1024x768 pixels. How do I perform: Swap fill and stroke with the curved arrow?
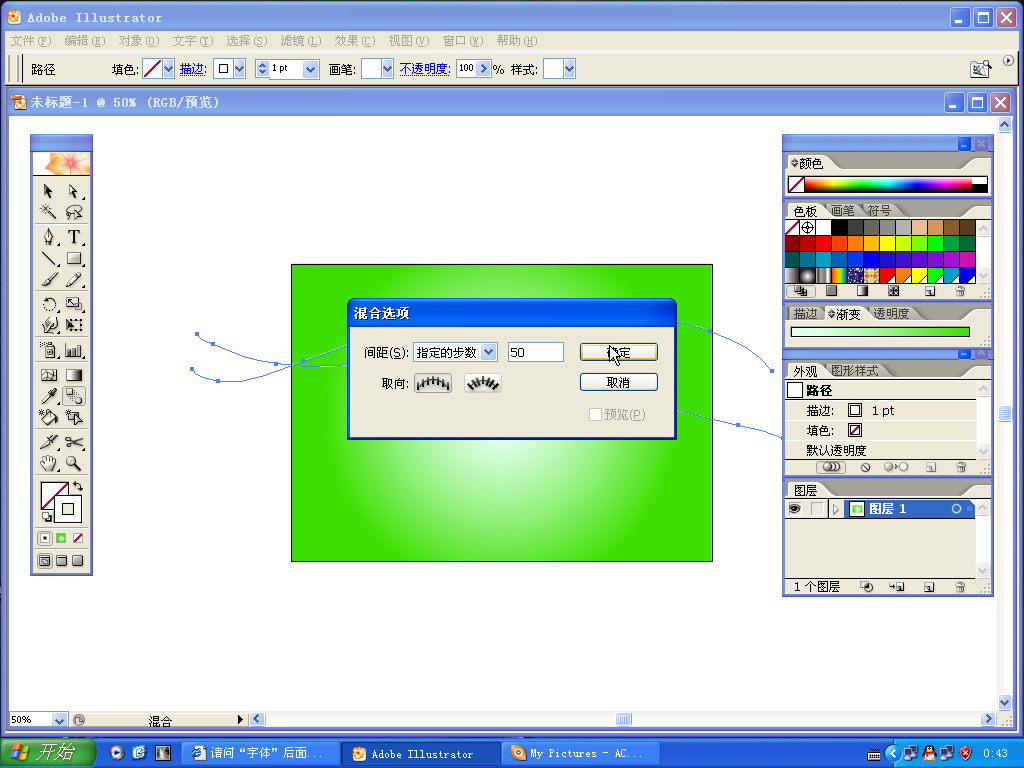click(78, 486)
